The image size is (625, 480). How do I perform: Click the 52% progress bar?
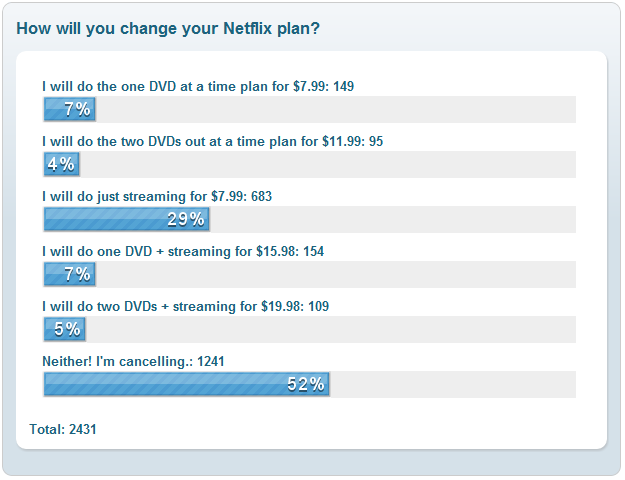coord(187,384)
